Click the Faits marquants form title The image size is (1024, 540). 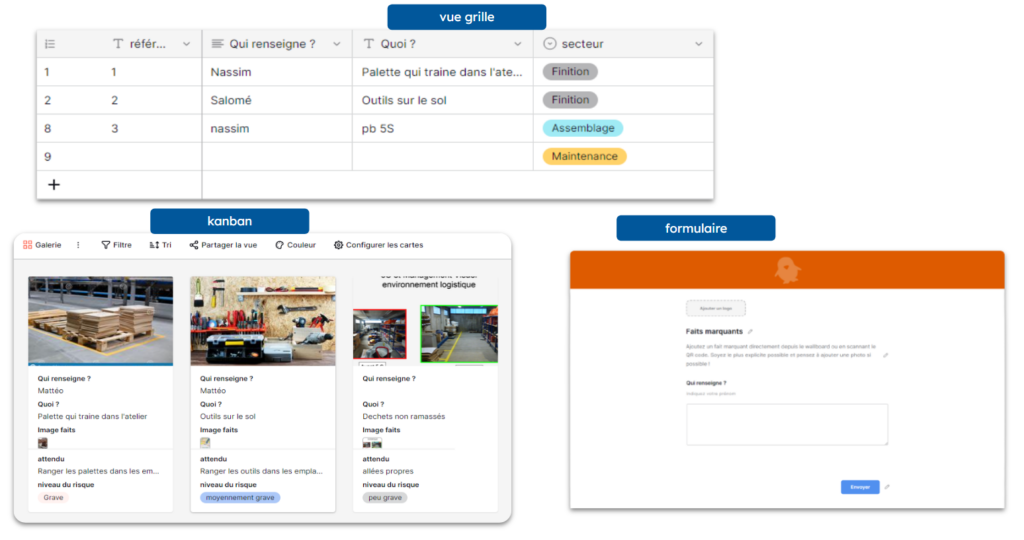pyautogui.click(x=714, y=332)
